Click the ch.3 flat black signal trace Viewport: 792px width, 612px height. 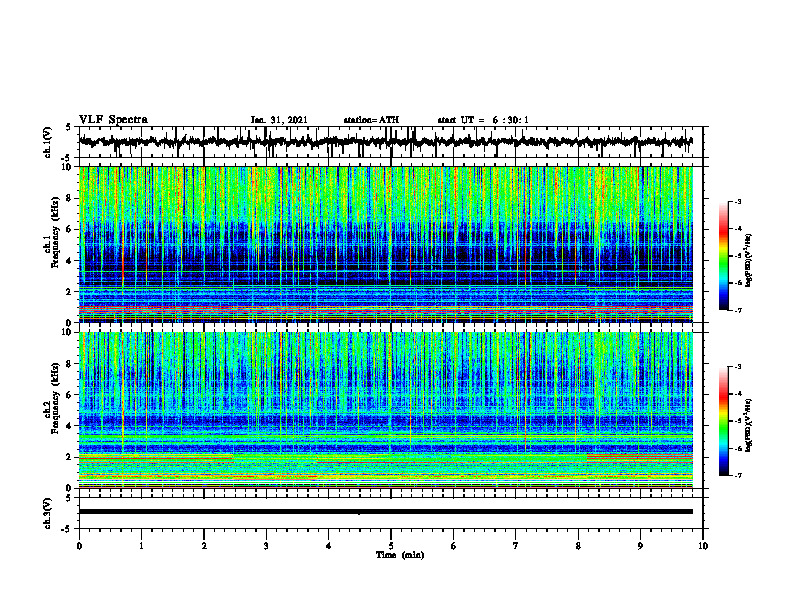click(x=385, y=512)
